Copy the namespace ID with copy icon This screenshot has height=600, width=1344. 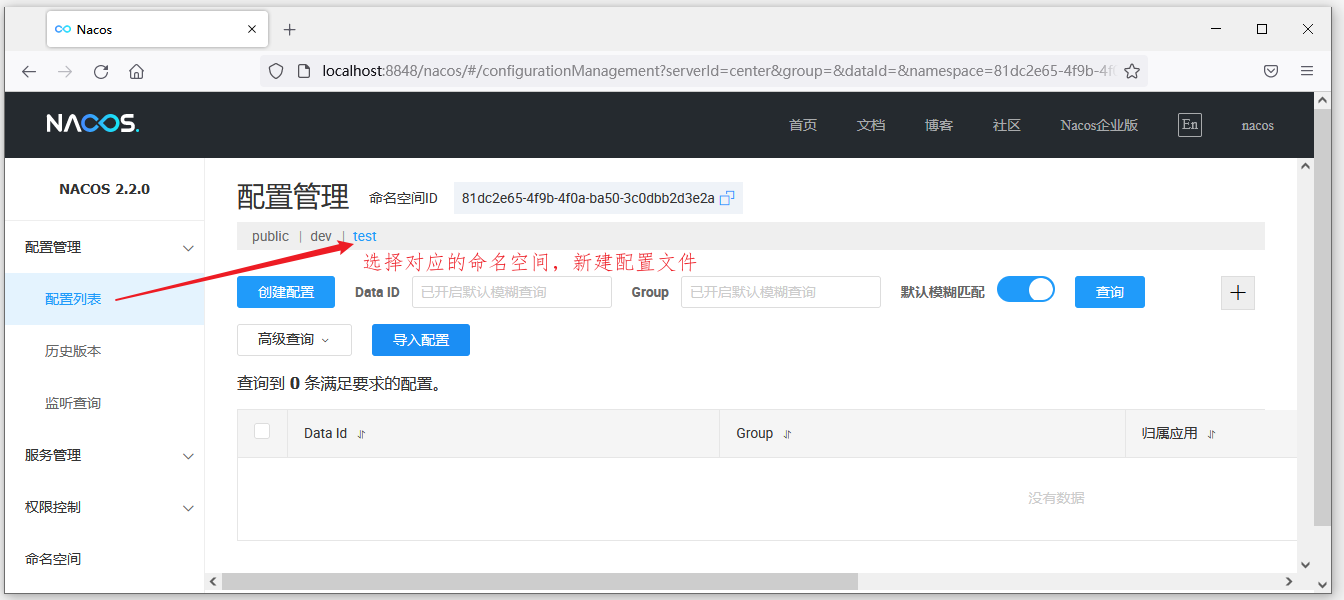pos(727,198)
